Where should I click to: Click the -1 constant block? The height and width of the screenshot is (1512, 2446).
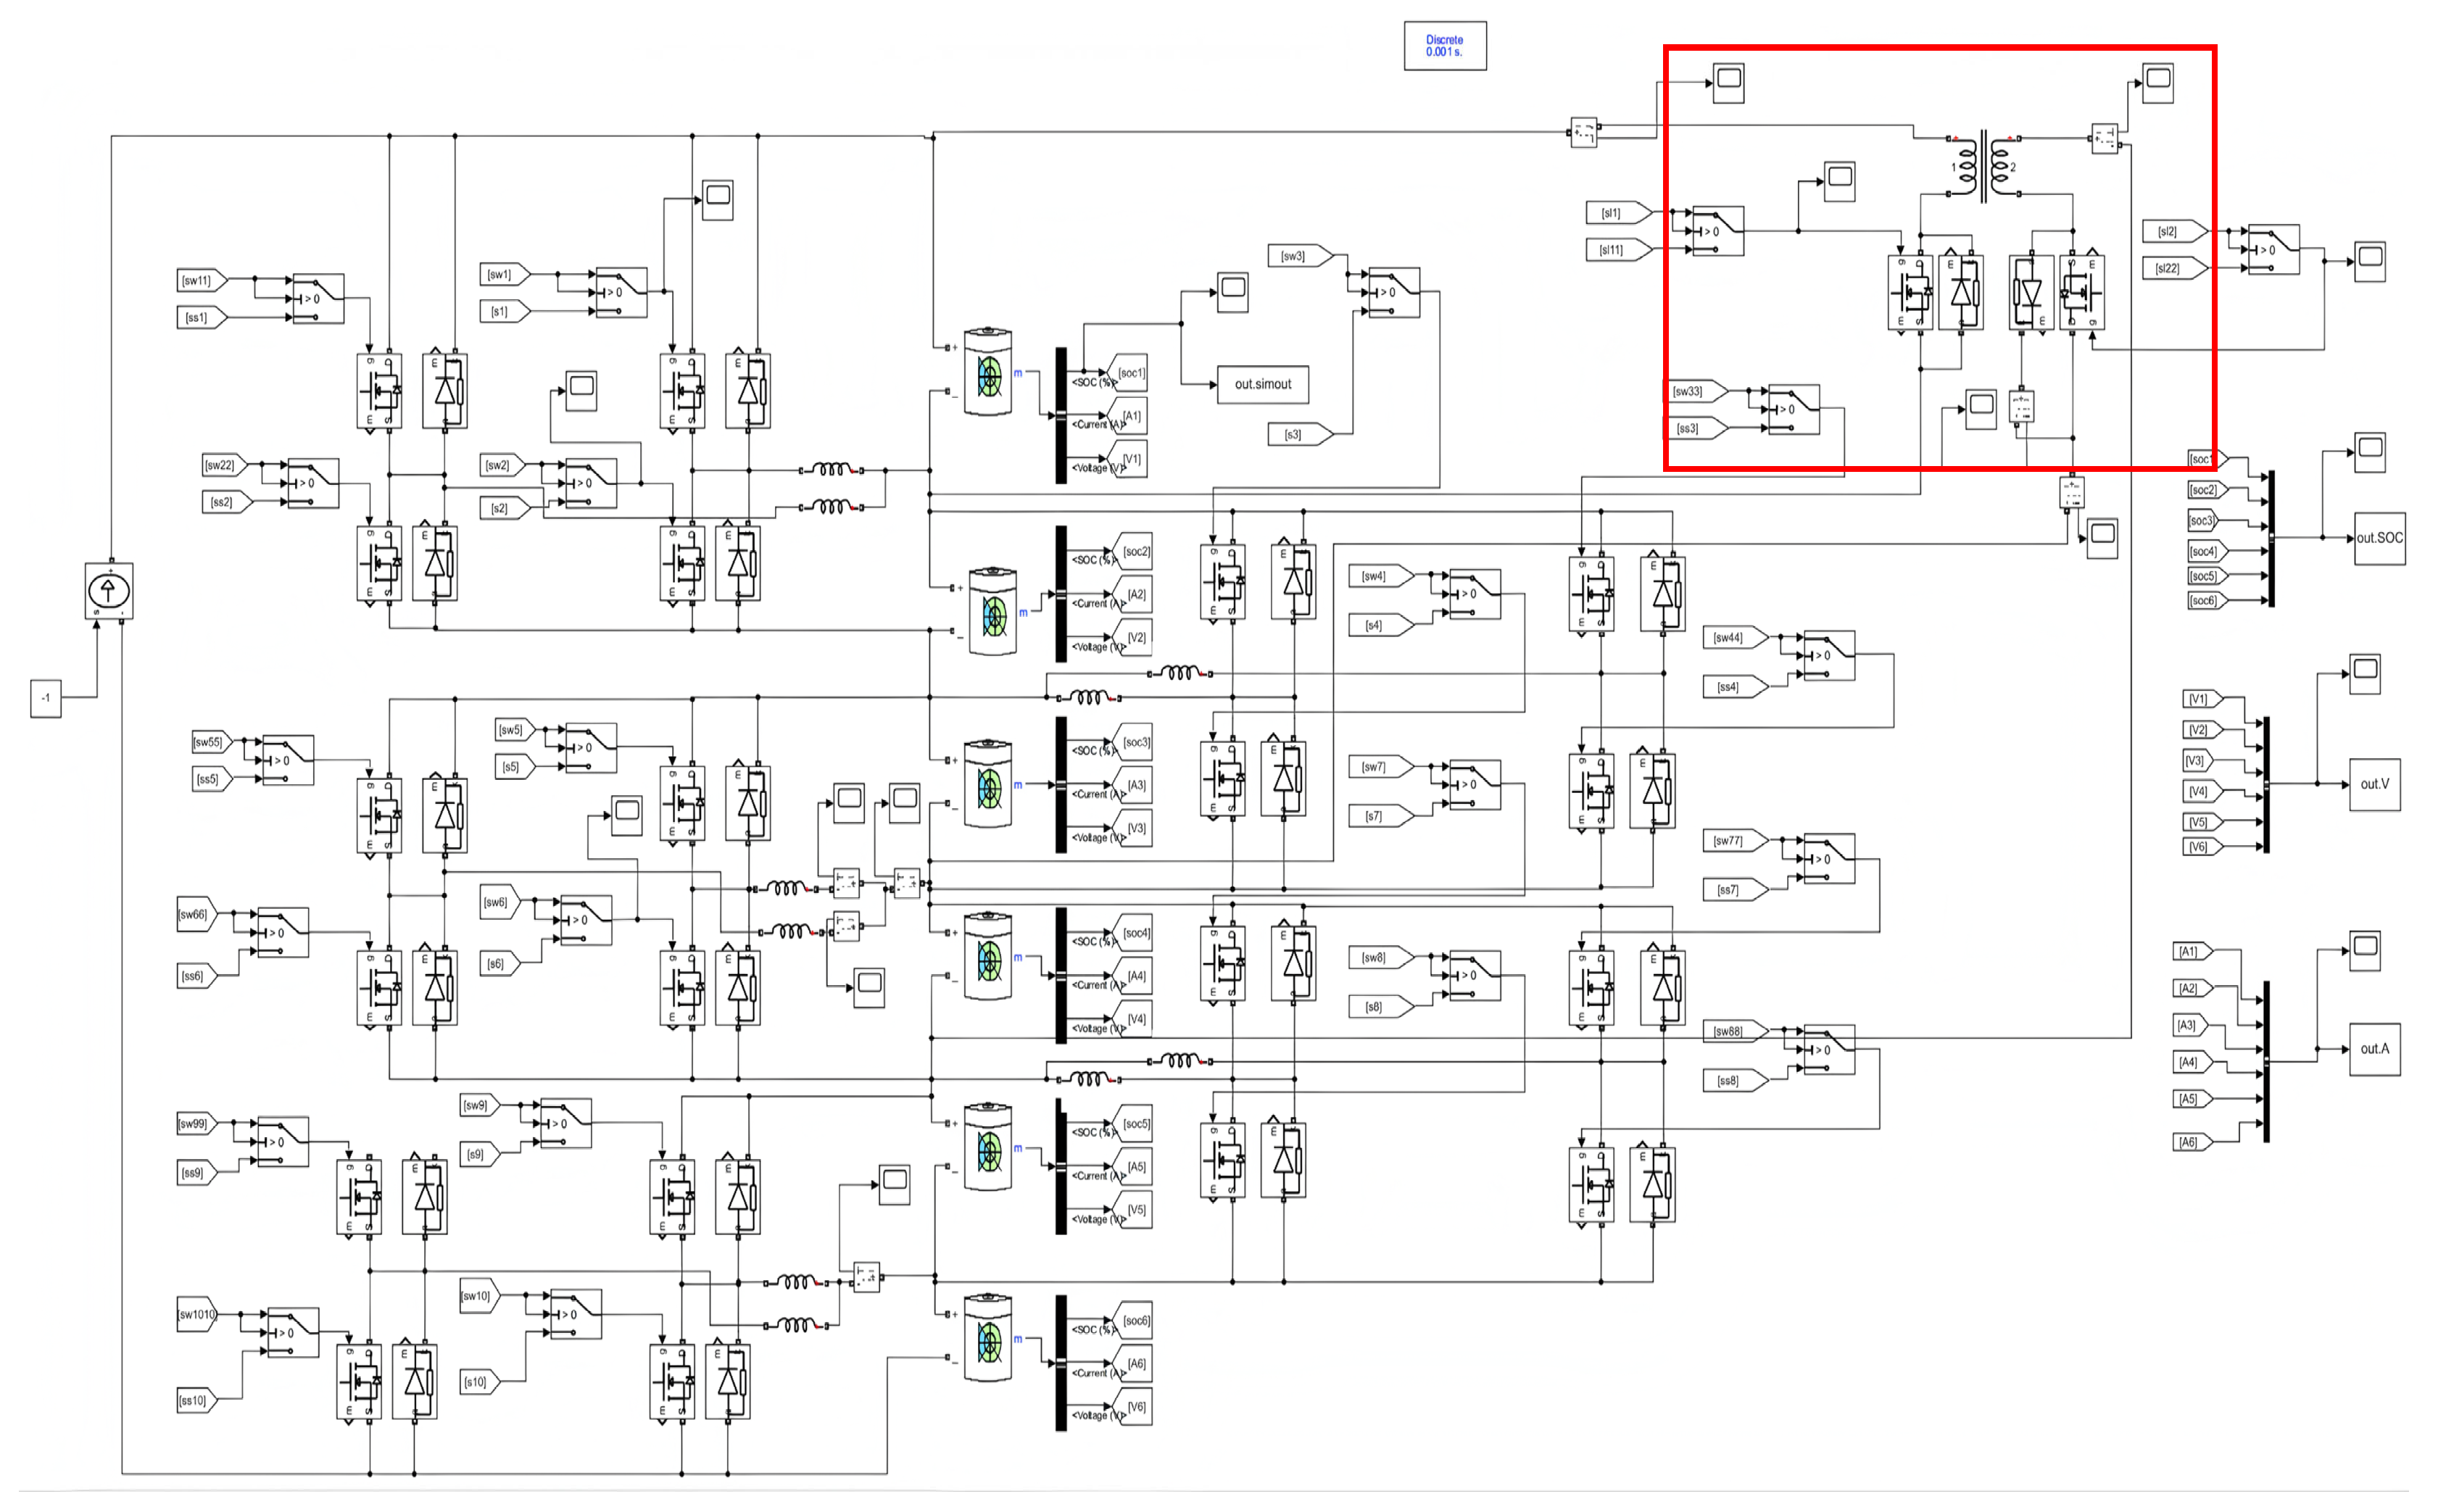[x=45, y=697]
